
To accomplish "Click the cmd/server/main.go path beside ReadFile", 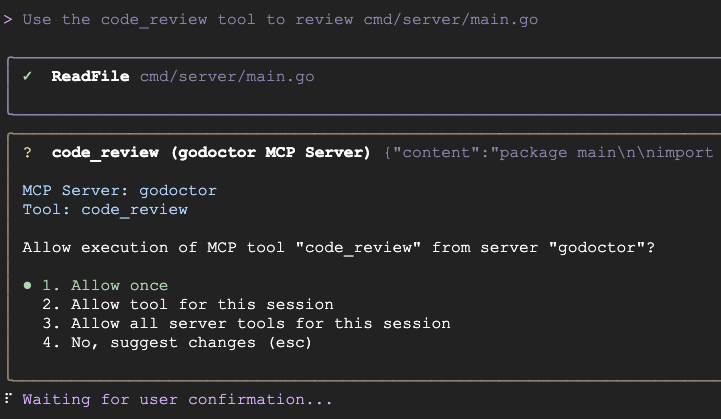I will pyautogui.click(x=227, y=76).
